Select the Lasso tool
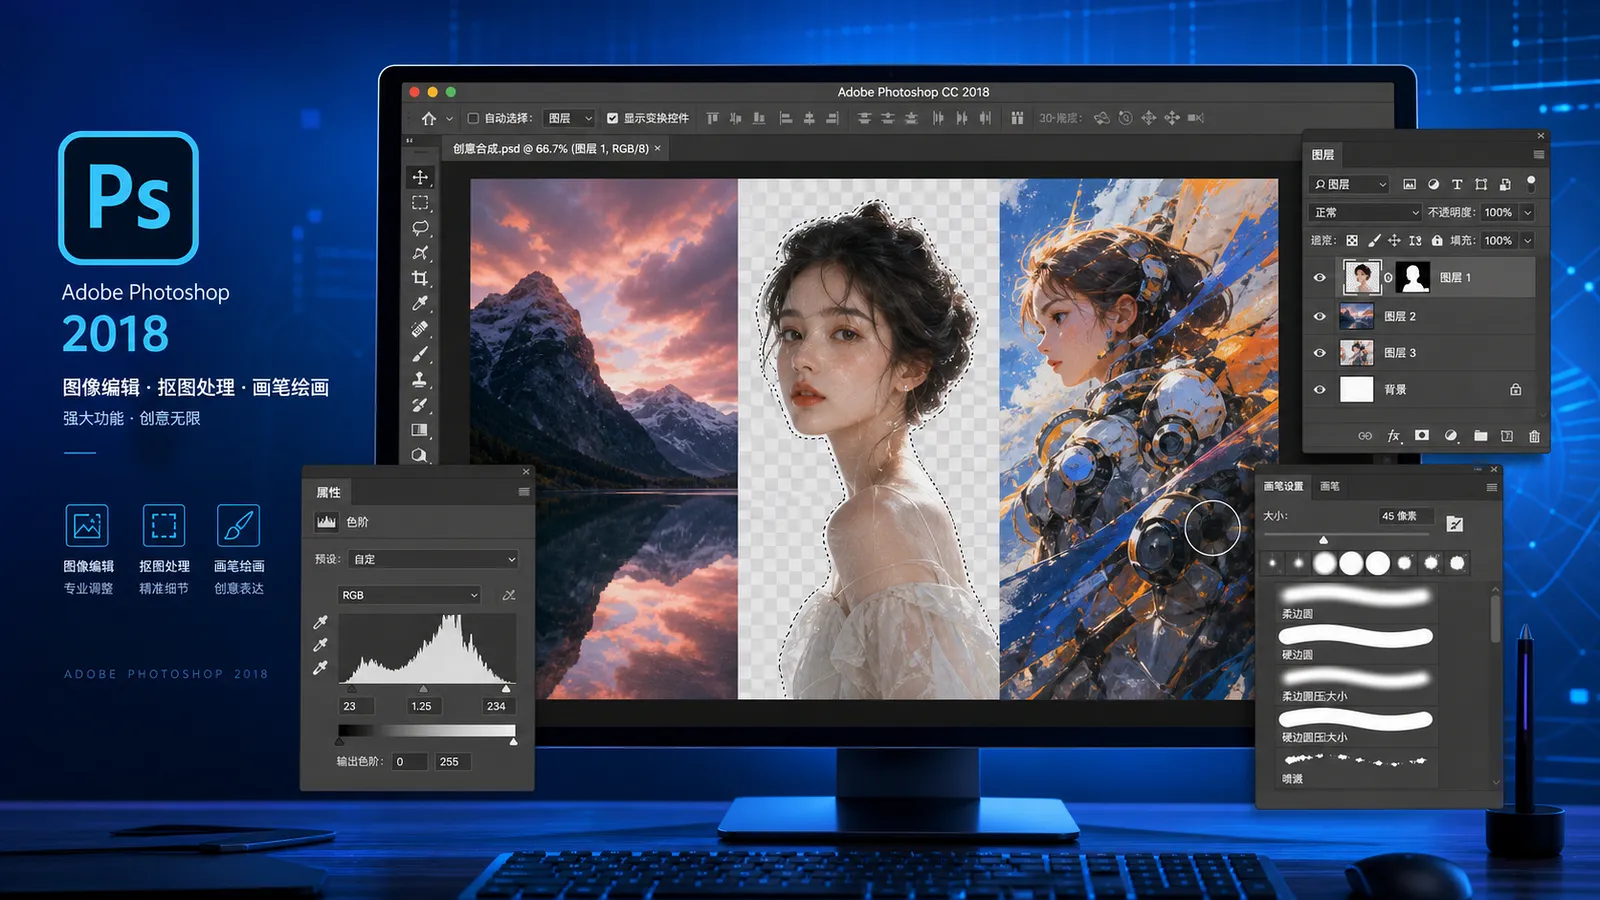Screen dimensions: 1600x900 tap(420, 228)
